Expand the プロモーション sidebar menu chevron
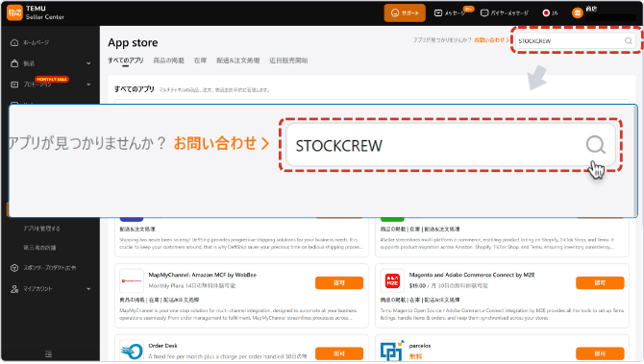Screen dimensions: 644x364 click(88, 85)
